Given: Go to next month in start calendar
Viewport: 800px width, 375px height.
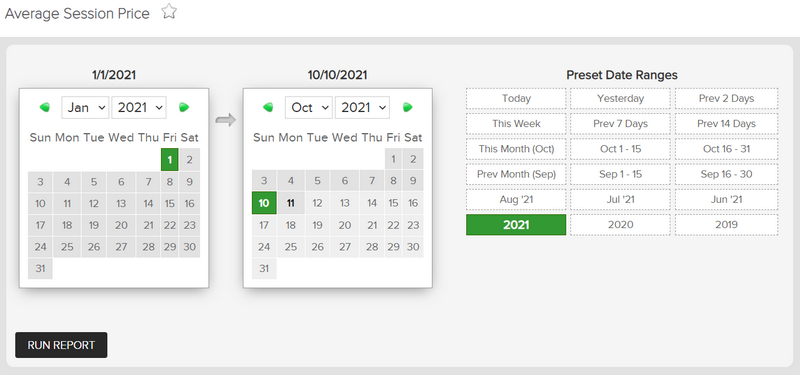Looking at the screenshot, I should pyautogui.click(x=184, y=107).
